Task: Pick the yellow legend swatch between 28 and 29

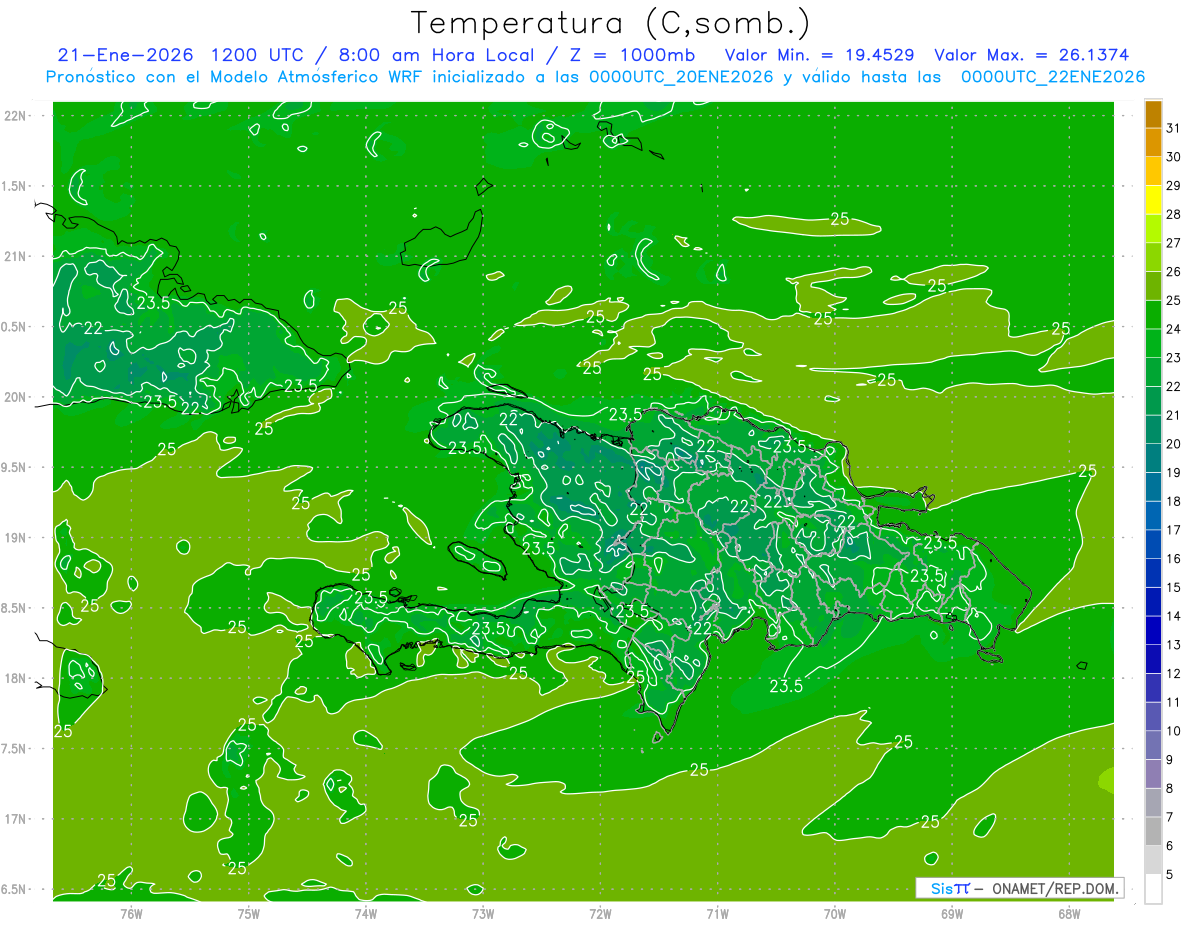Action: (1153, 200)
